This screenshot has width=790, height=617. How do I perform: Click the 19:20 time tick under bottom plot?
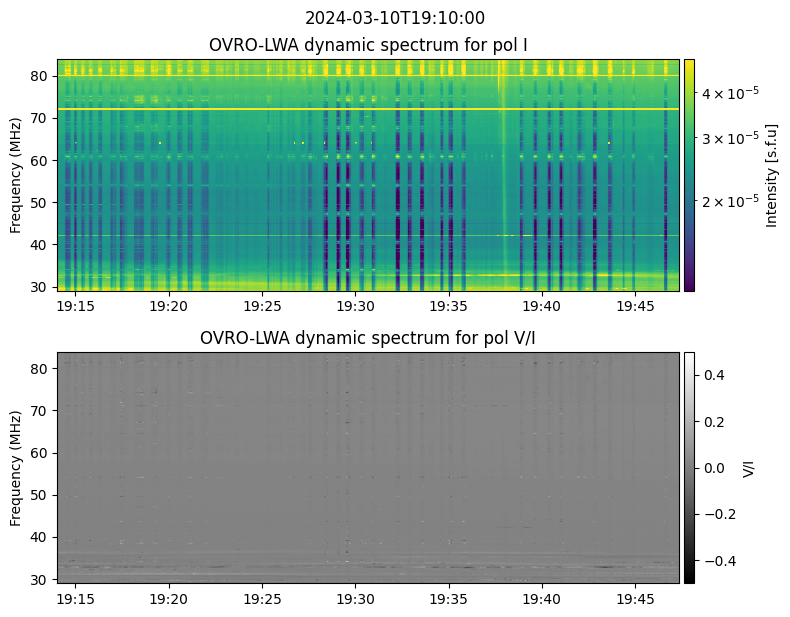point(169,598)
